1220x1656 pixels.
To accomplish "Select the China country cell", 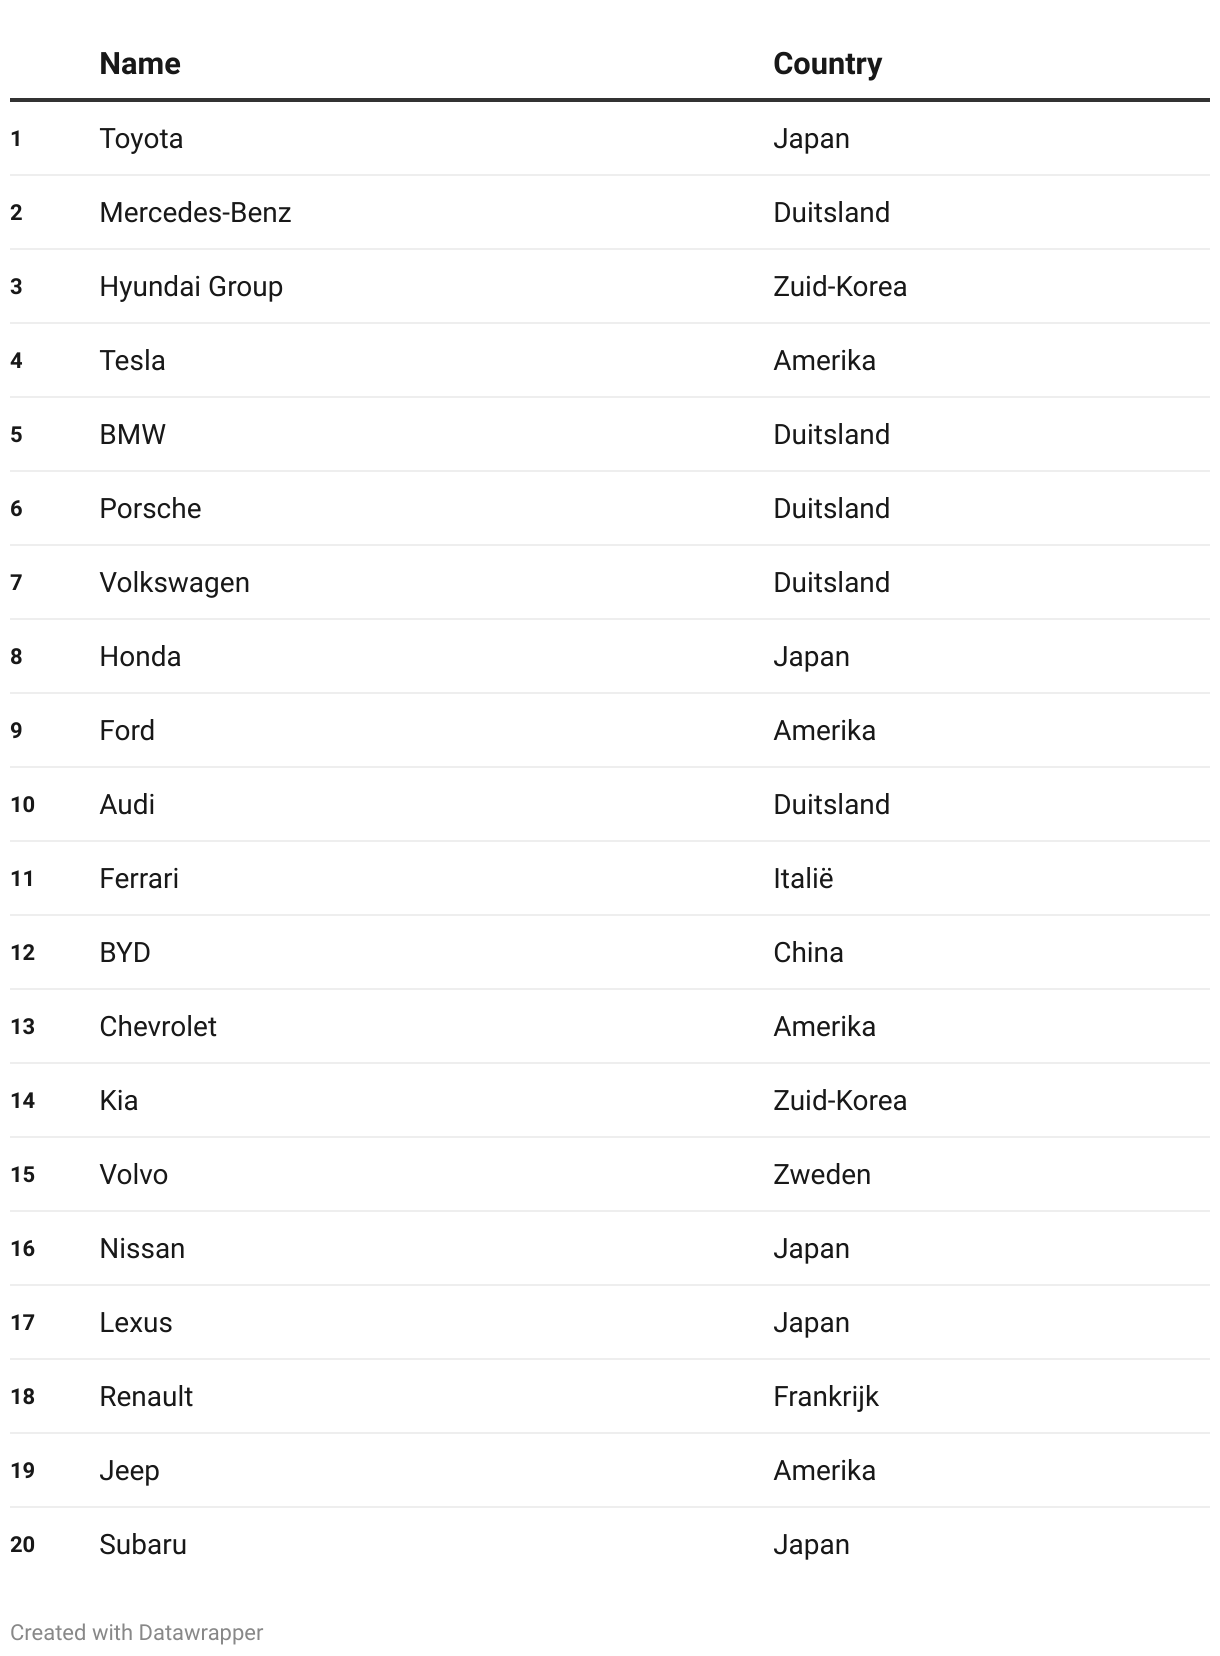I will click(x=808, y=952).
